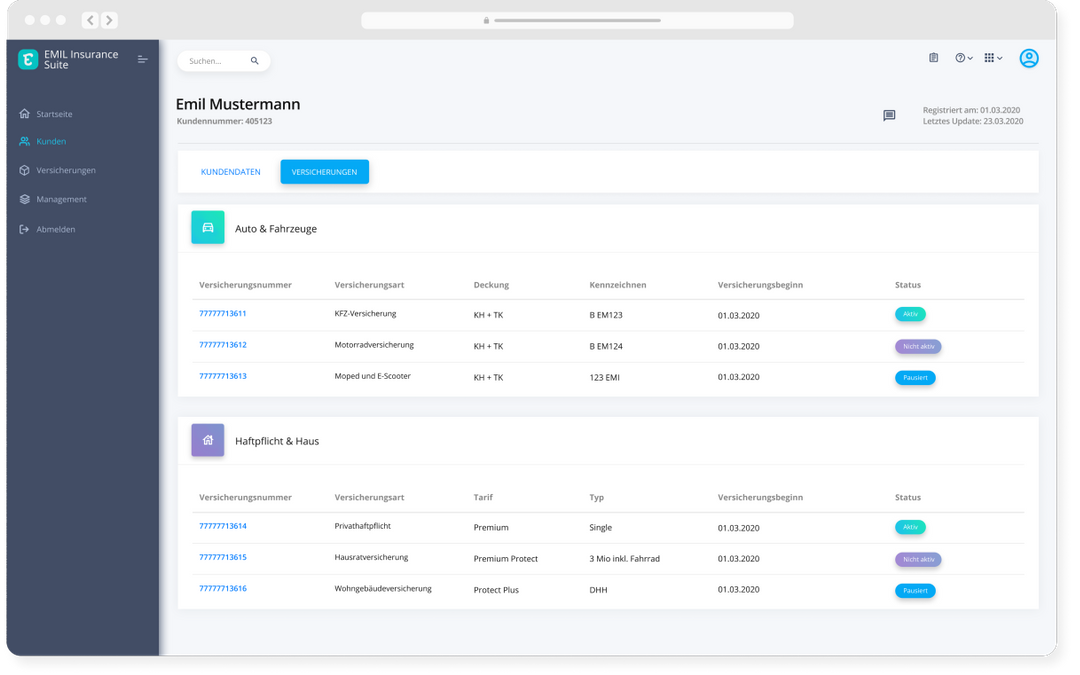This screenshot has width=1080, height=675.
Task: Go to Startseite in the sidebar
Action: 54,114
